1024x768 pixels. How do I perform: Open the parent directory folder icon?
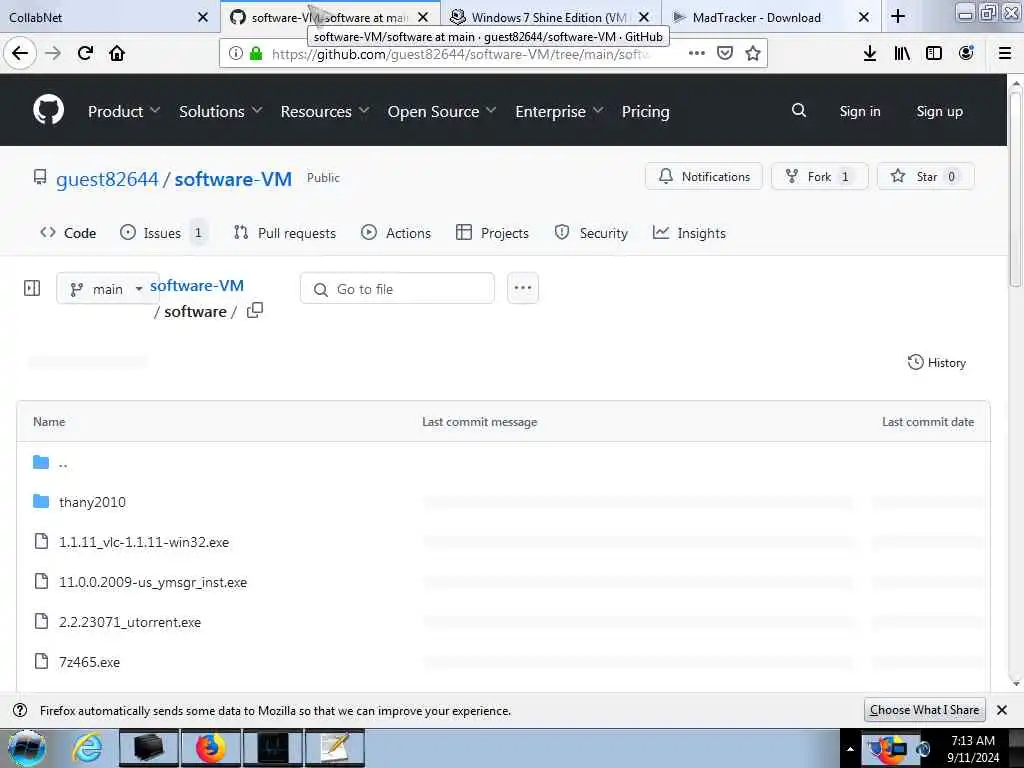pyautogui.click(x=41, y=462)
